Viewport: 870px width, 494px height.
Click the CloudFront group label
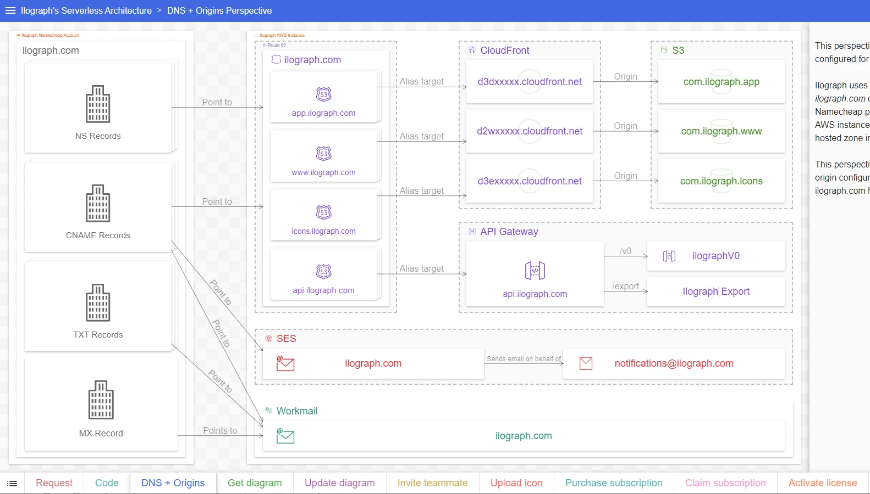point(504,51)
